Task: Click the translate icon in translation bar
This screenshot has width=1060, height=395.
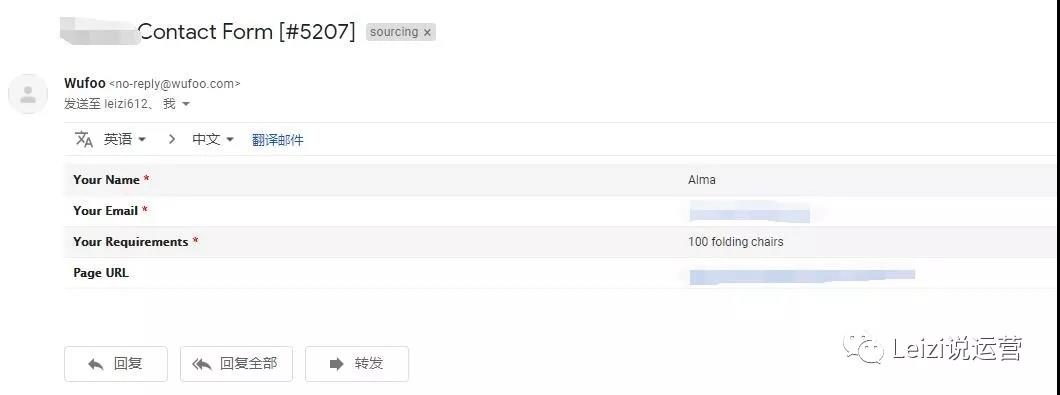Action: (x=84, y=139)
